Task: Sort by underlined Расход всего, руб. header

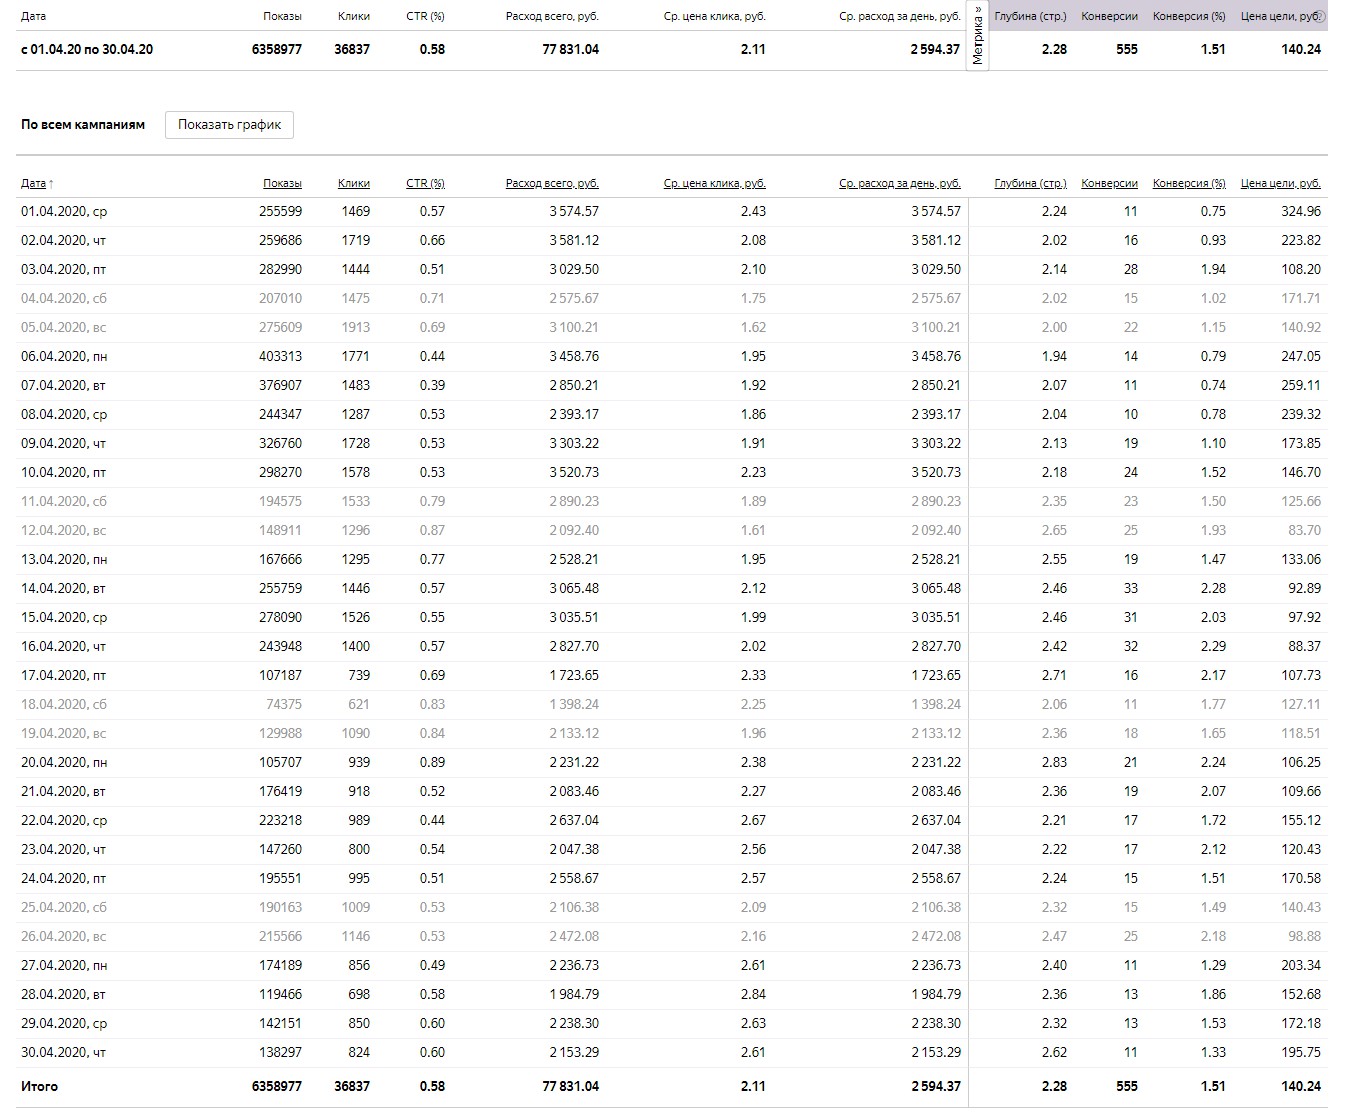Action: click(x=552, y=183)
